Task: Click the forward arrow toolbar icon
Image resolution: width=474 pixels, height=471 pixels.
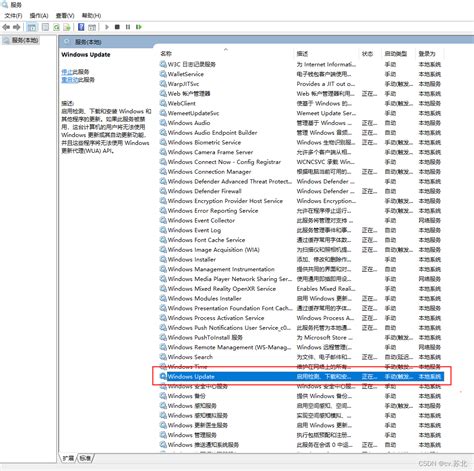Action: 17,27
